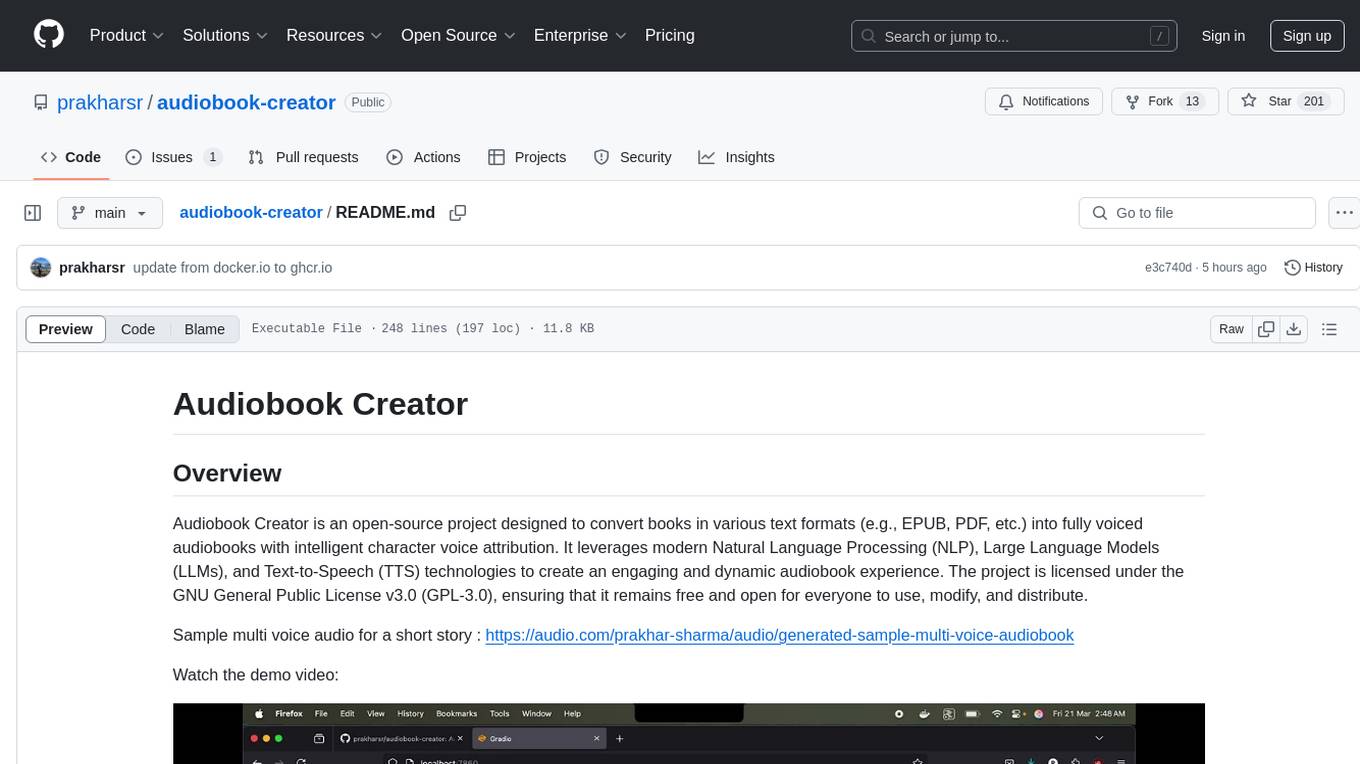
Task: Open audiobook-creator breadcrumb link
Action: (x=250, y=213)
